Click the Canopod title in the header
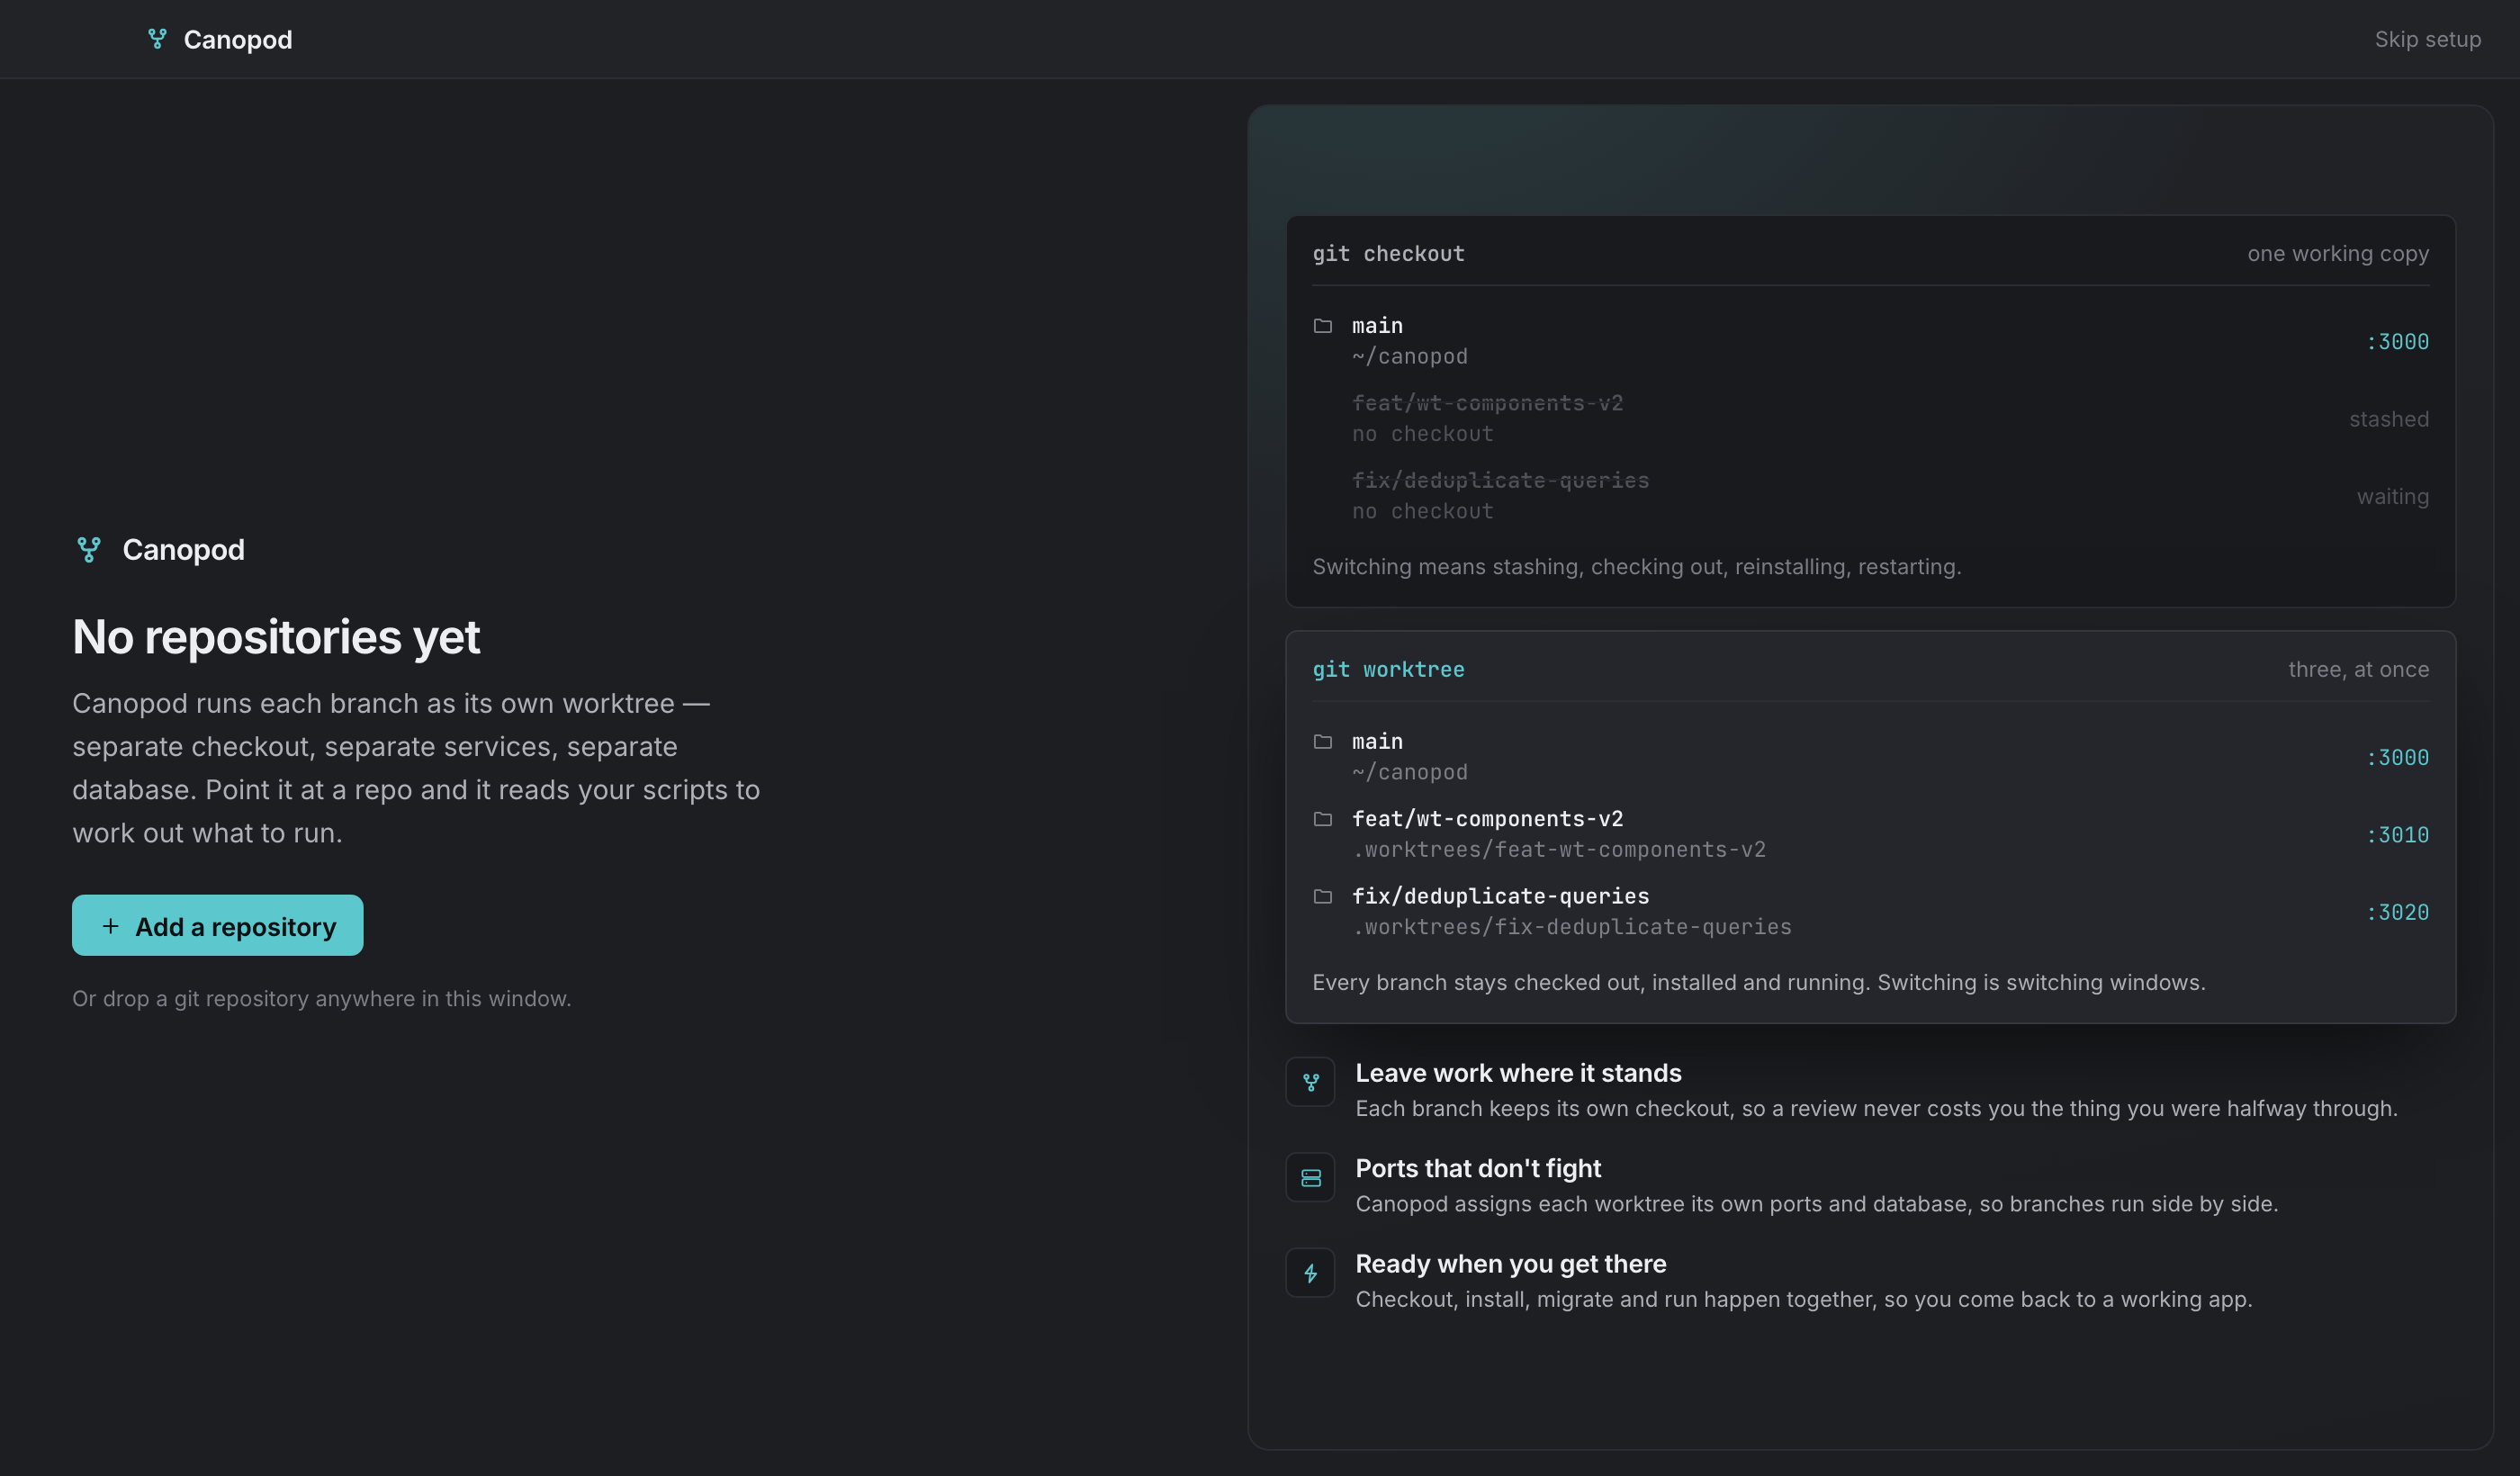The width and height of the screenshot is (2520, 1476). 238,40
